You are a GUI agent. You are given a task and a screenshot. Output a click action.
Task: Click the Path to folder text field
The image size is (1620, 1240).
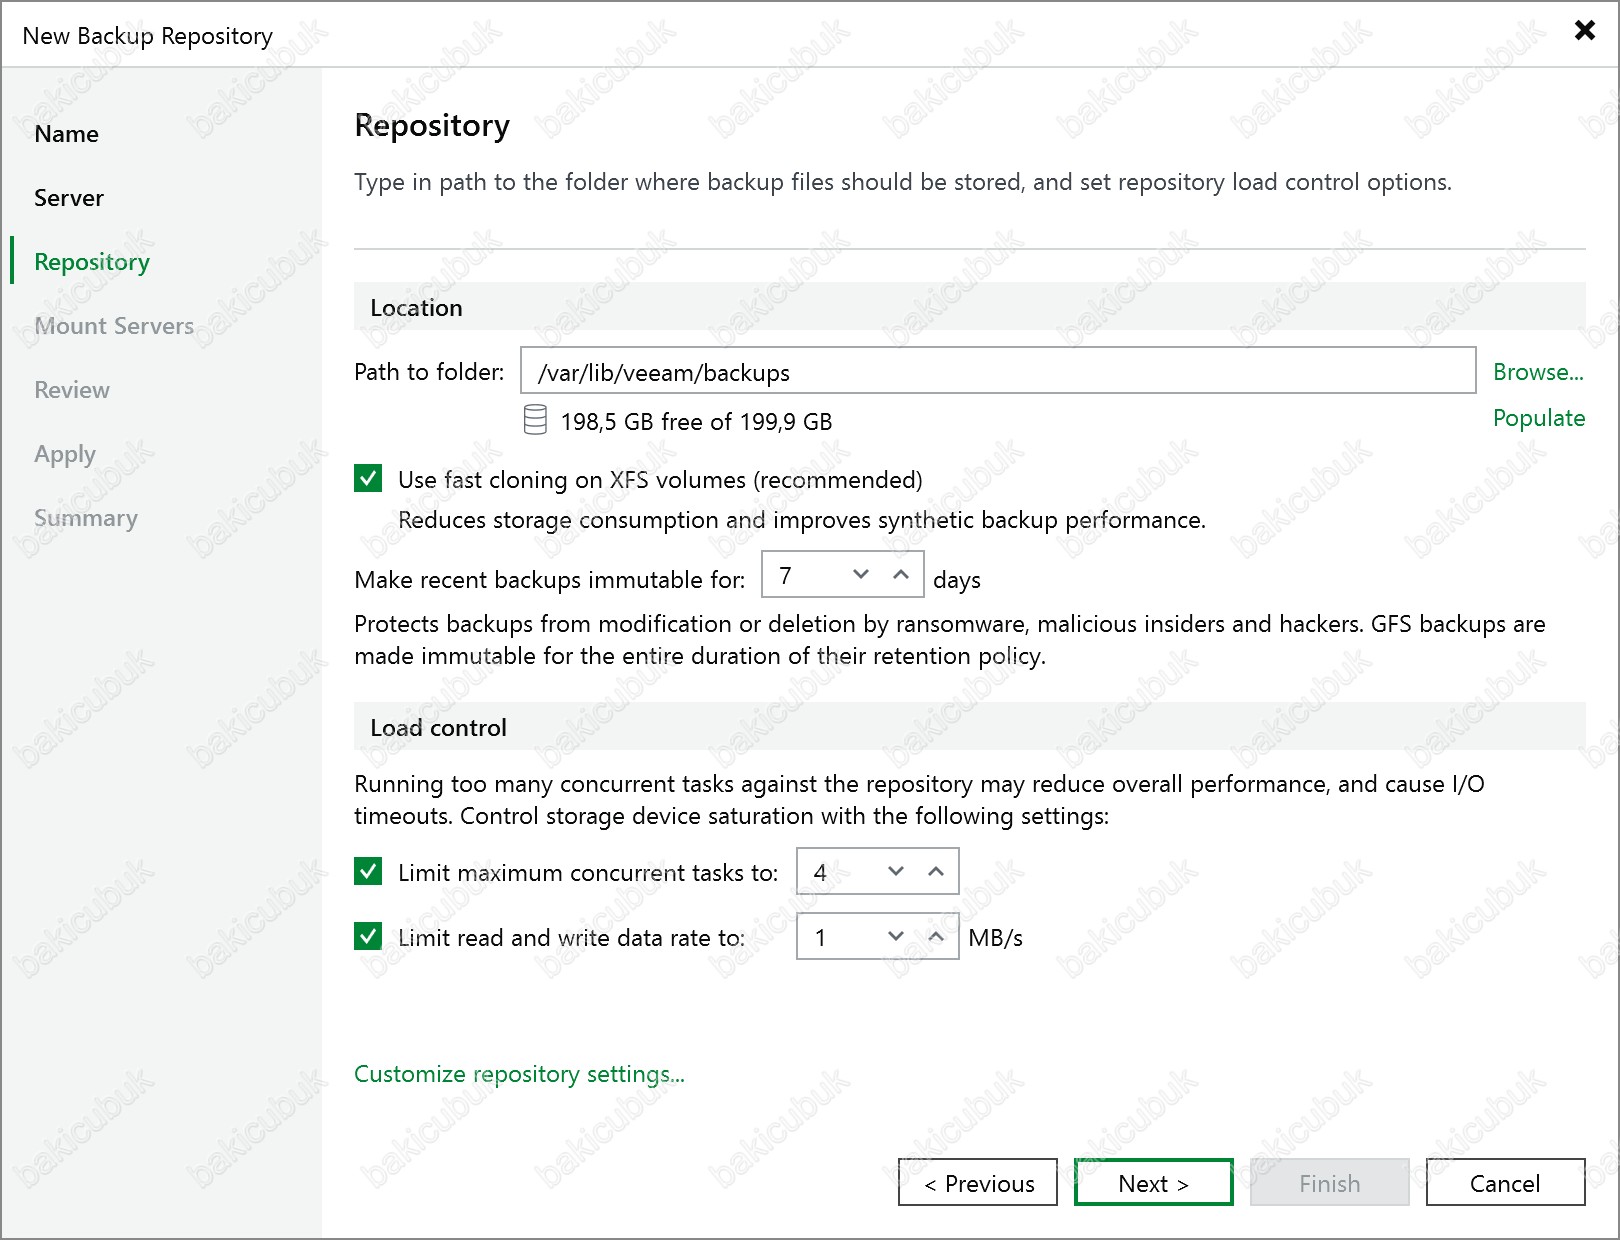click(997, 372)
